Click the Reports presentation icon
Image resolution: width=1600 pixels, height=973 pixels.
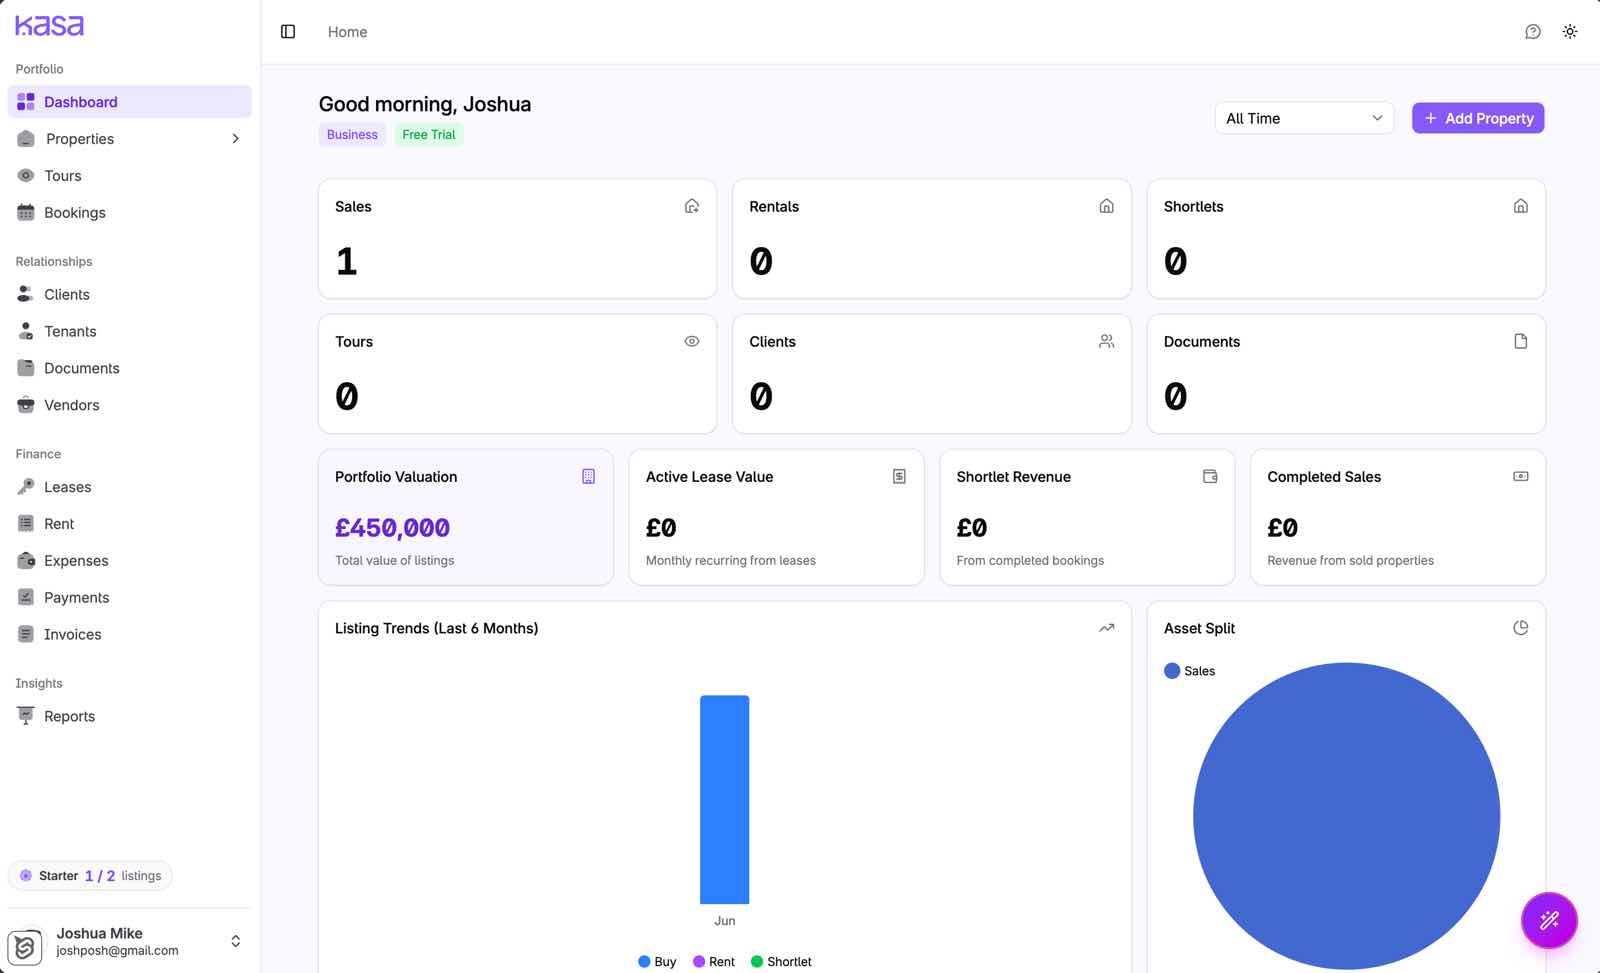pos(26,716)
